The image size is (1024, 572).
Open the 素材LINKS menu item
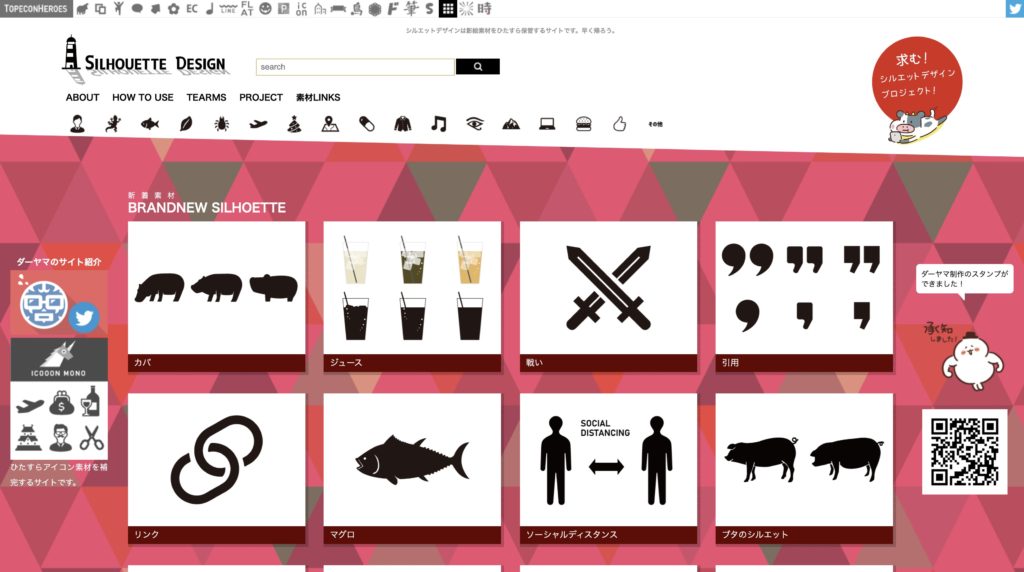point(318,97)
